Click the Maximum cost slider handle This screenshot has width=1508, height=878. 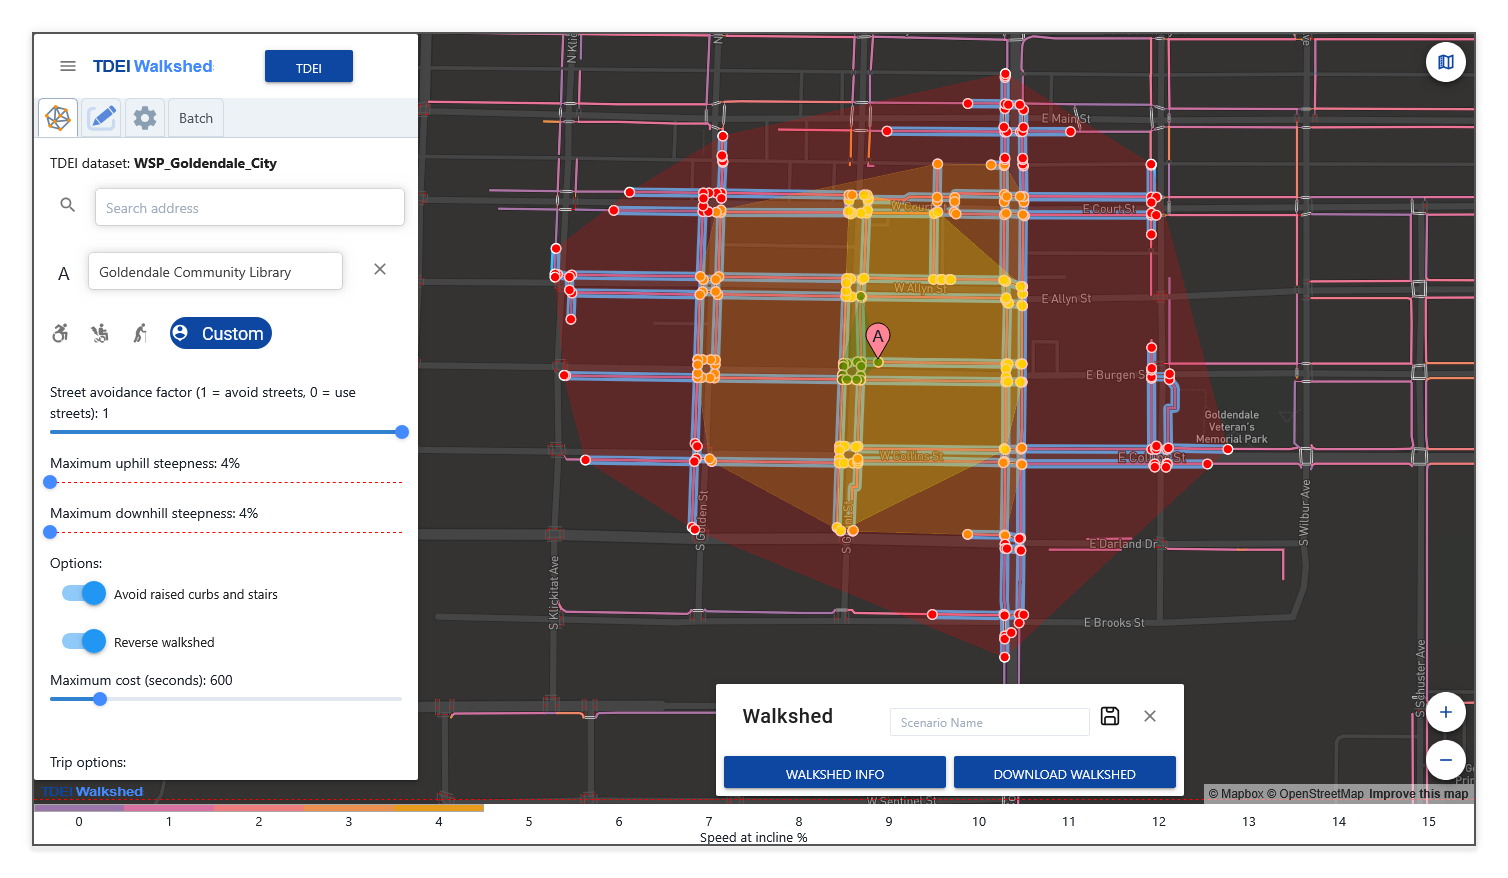(x=100, y=699)
